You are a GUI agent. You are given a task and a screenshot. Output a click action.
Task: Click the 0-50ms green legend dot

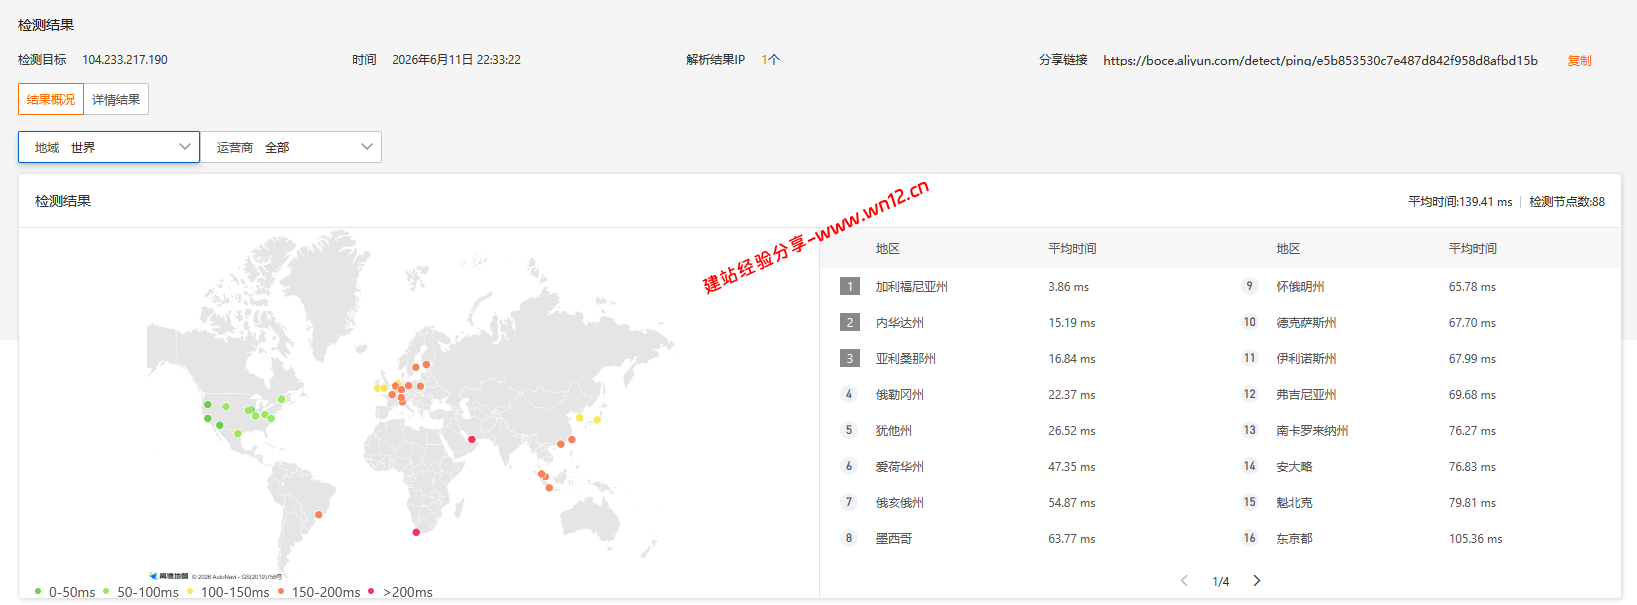[38, 591]
